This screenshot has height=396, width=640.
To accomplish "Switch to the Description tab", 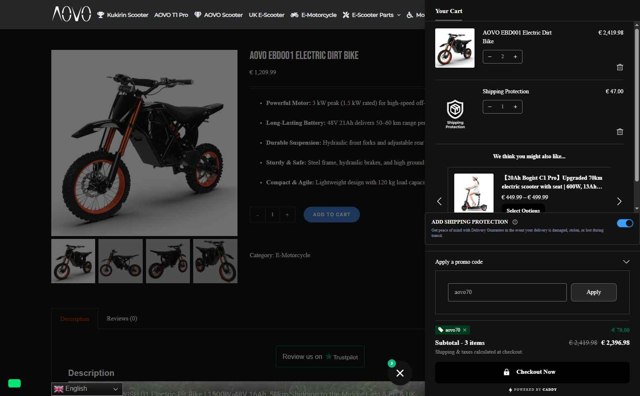I will (75, 319).
